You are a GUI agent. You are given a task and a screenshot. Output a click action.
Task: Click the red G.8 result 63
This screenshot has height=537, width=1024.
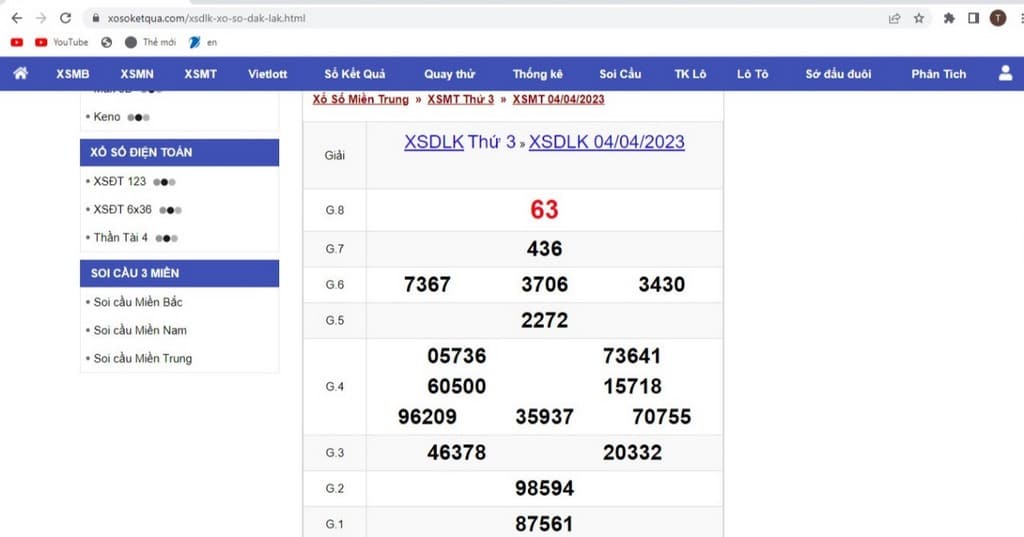pos(544,210)
